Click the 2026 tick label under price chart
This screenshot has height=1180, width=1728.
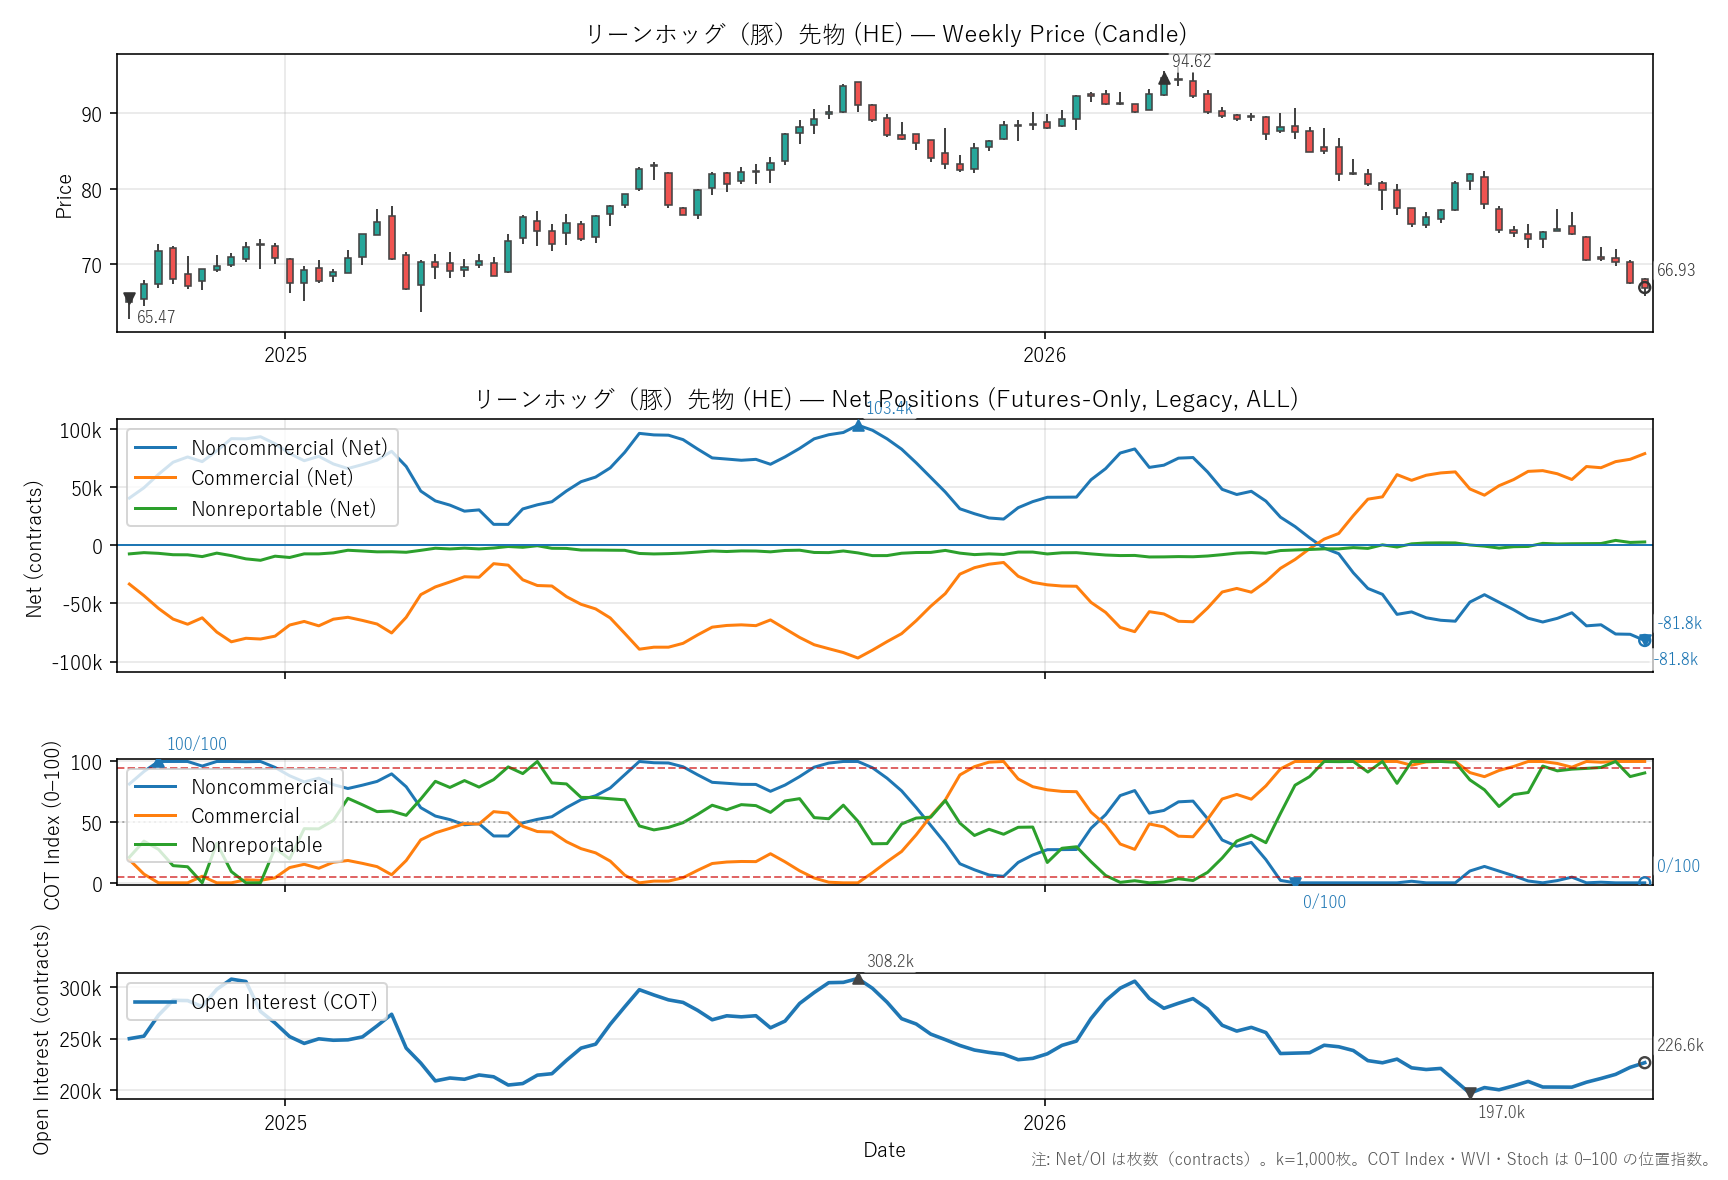click(x=1045, y=355)
